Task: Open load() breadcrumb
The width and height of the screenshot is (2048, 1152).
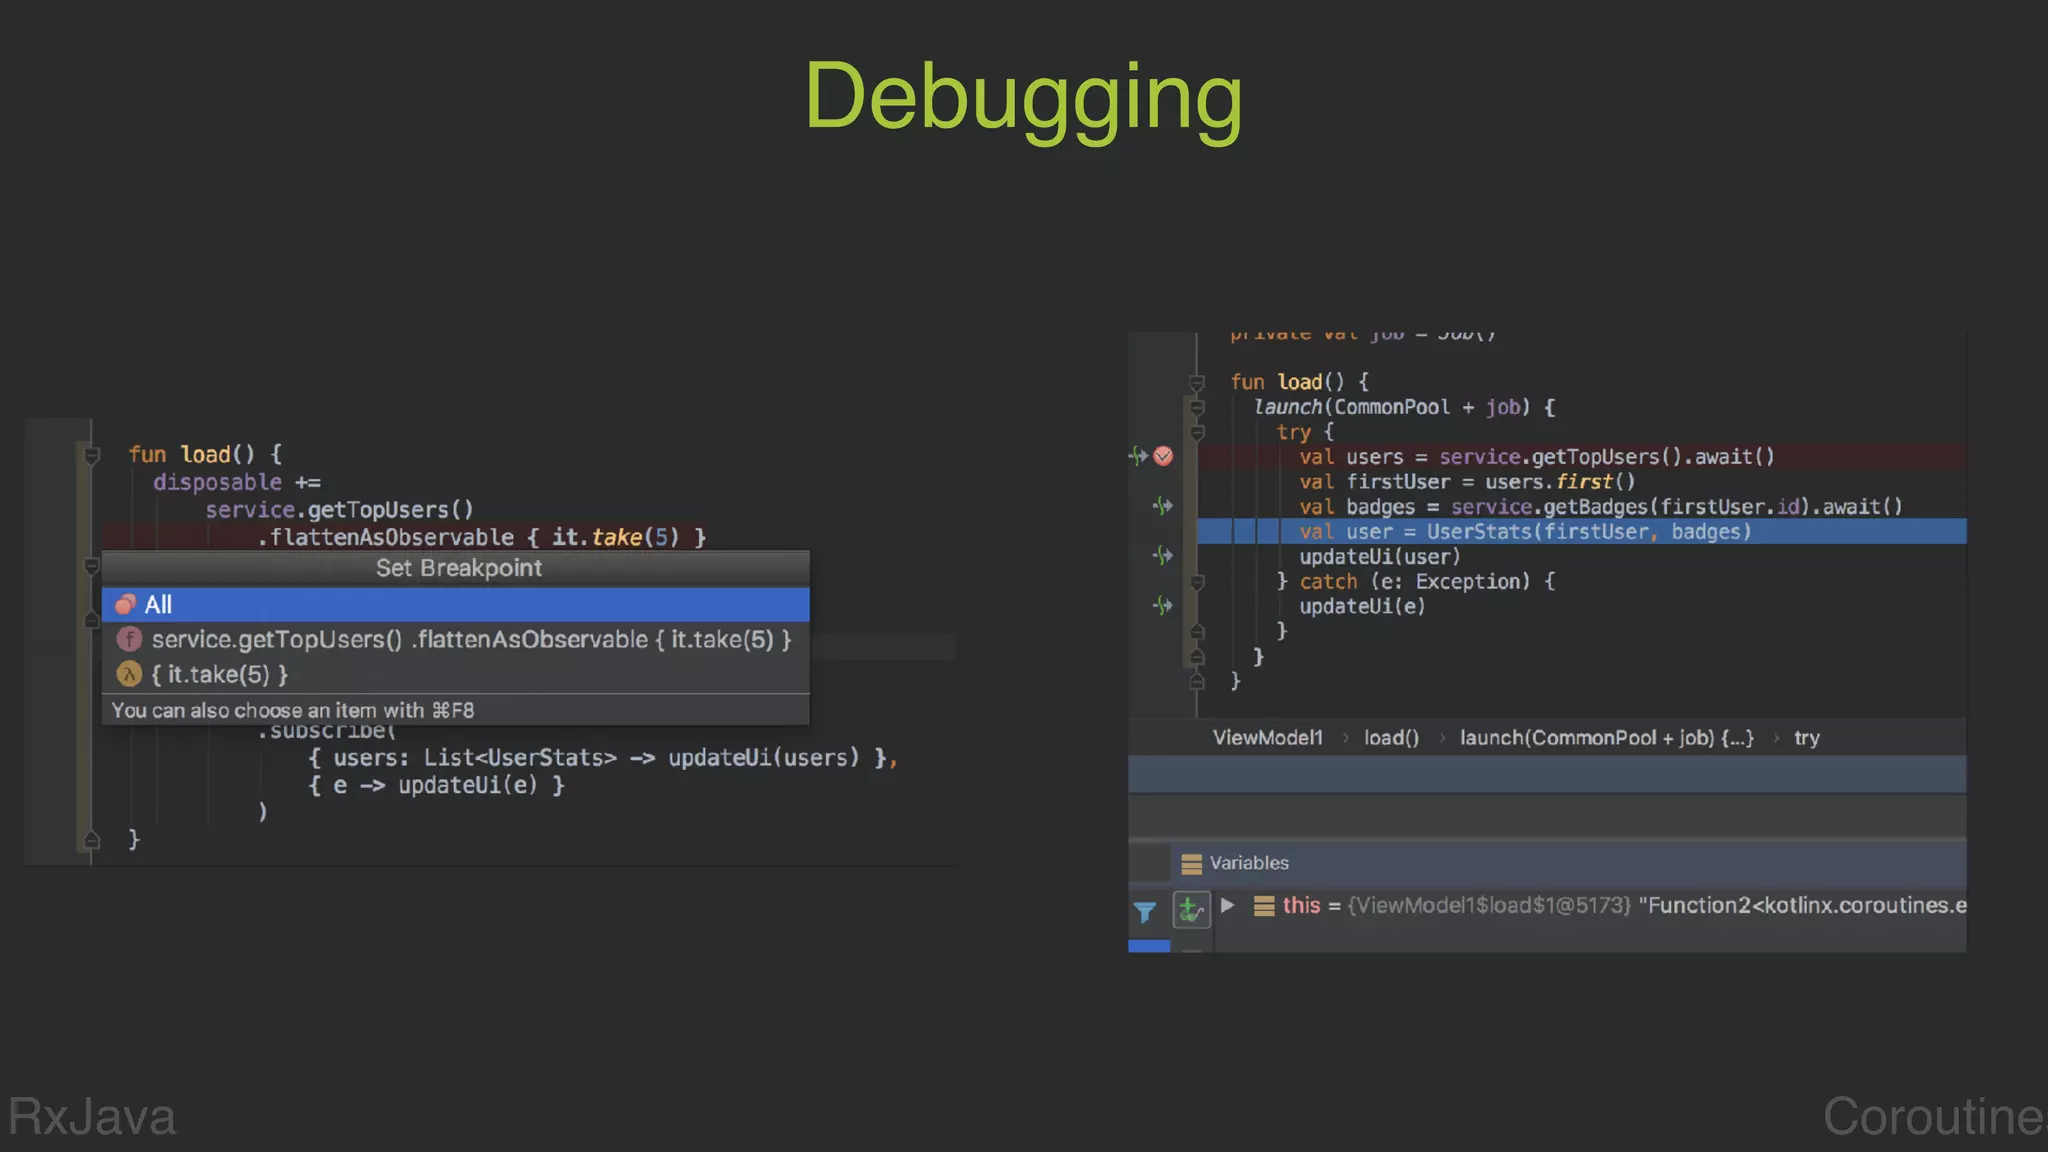Action: click(1391, 738)
